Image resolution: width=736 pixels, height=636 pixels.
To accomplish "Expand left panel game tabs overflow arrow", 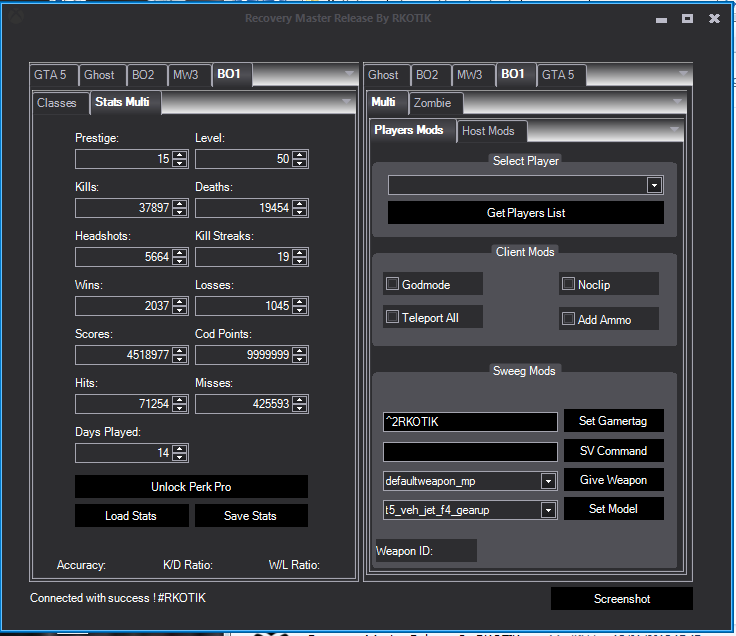I will (x=349, y=73).
